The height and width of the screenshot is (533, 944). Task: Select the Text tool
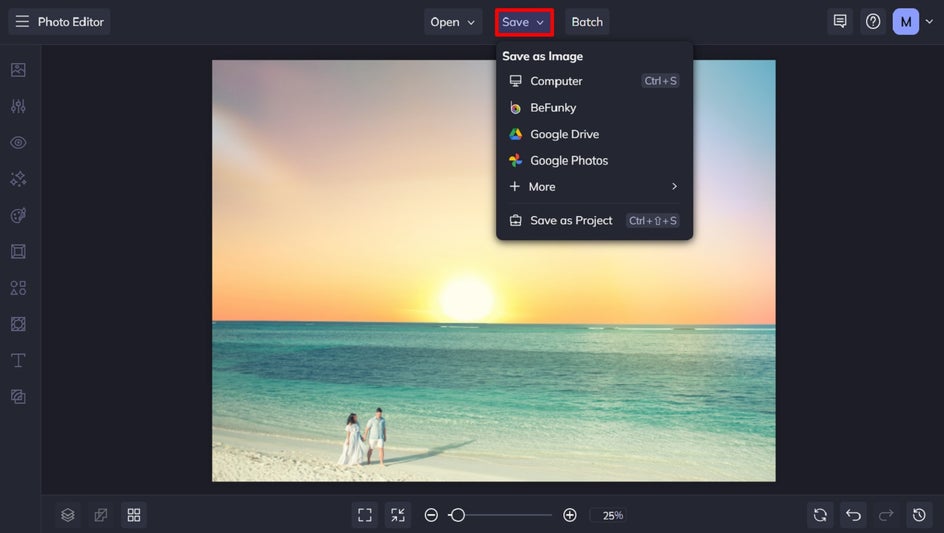tap(18, 360)
